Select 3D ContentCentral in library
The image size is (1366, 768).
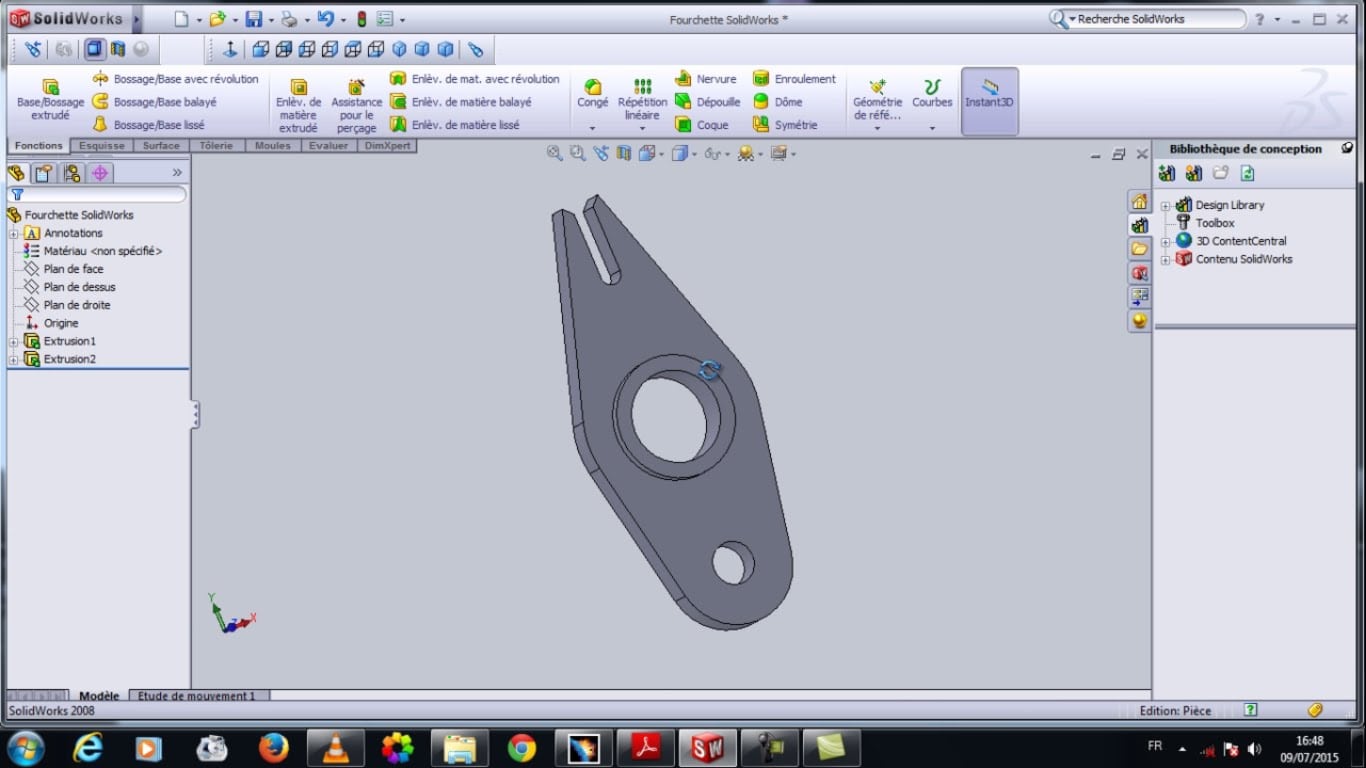[1241, 241]
